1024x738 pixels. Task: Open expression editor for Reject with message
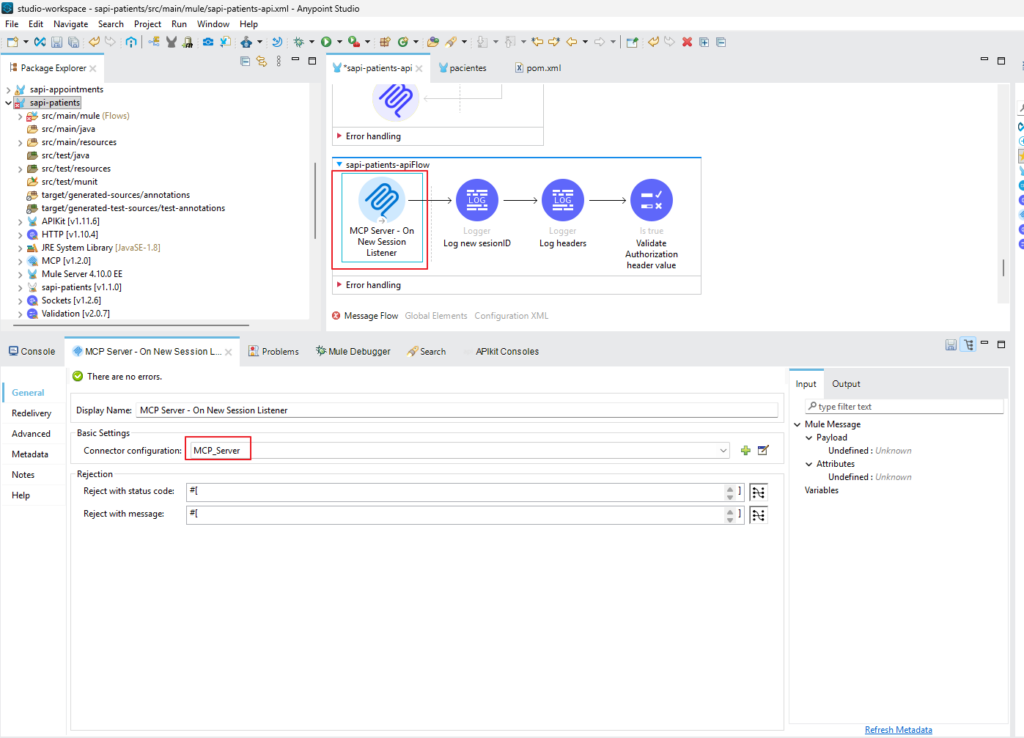758,515
